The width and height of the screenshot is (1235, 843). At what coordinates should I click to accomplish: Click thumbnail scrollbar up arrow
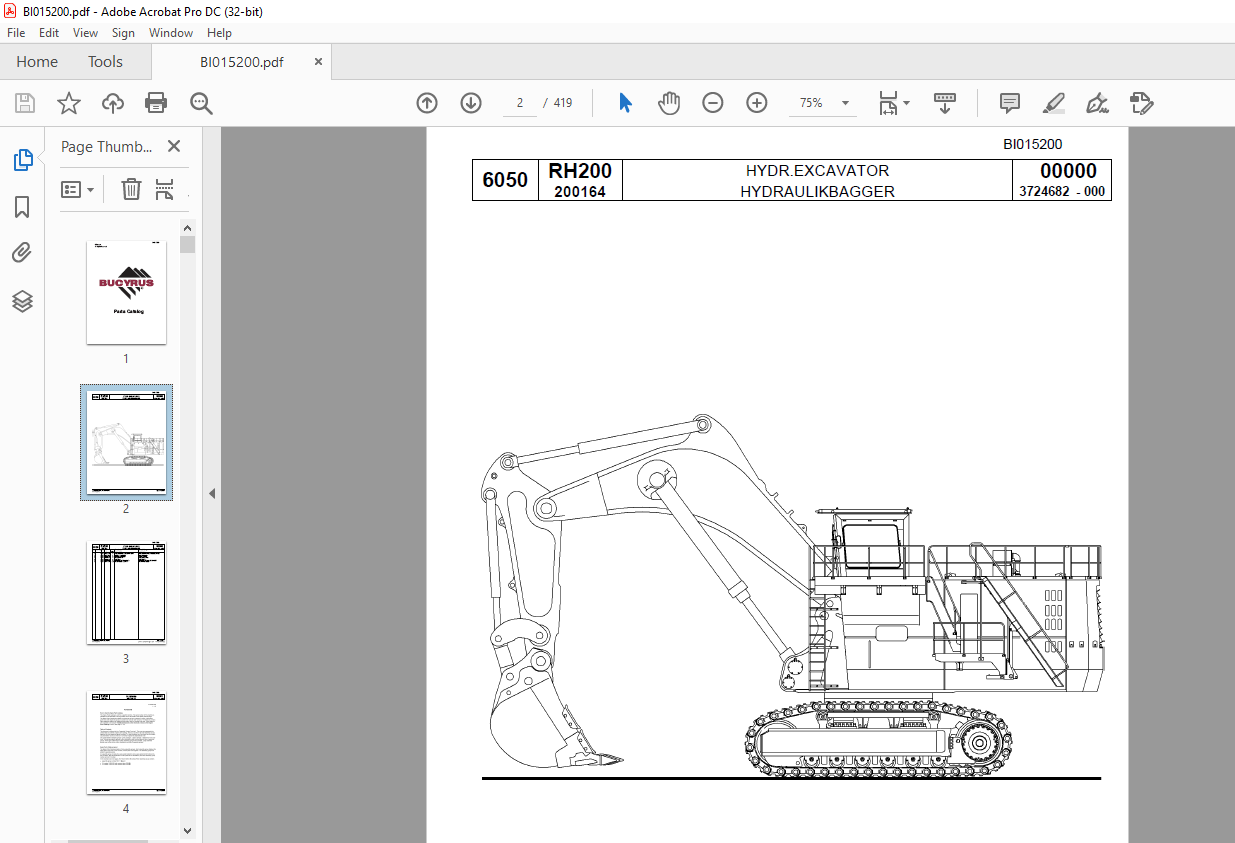187,228
